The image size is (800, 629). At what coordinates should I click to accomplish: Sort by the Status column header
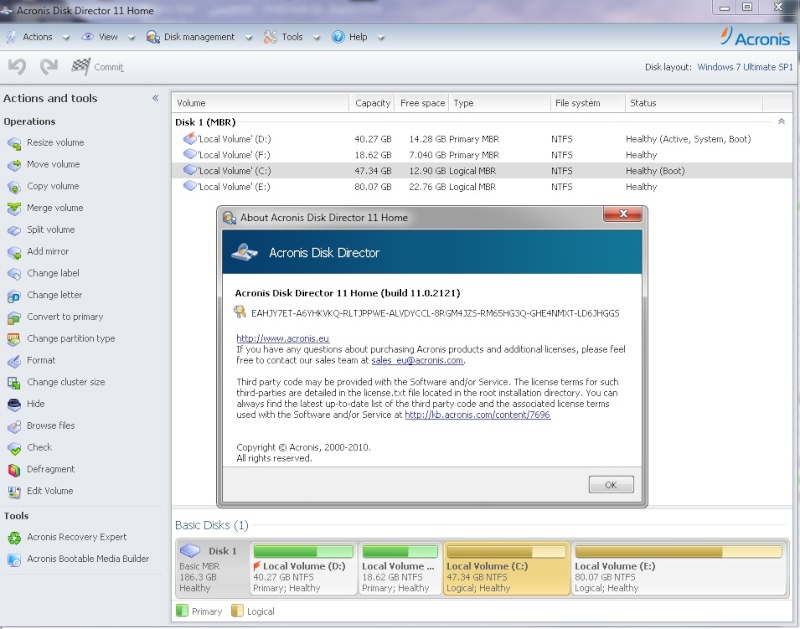pyautogui.click(x=694, y=103)
